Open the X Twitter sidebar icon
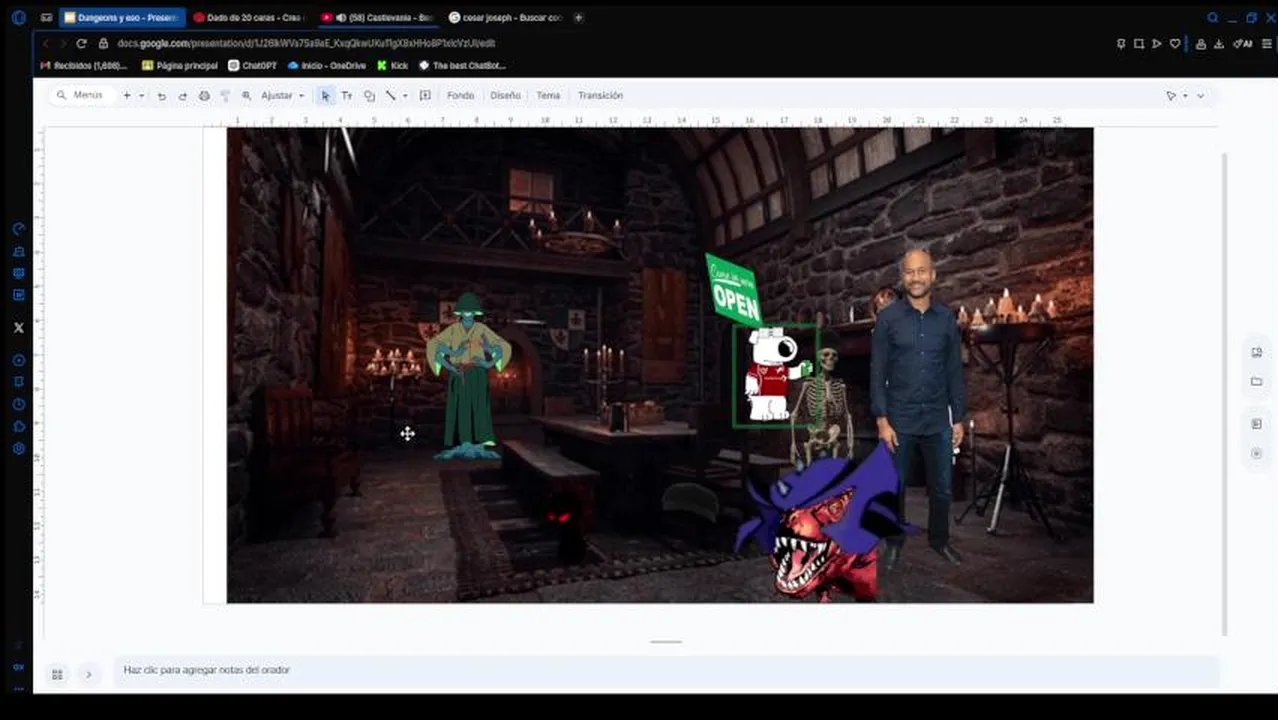Viewport: 1278px width, 720px height. (18, 327)
